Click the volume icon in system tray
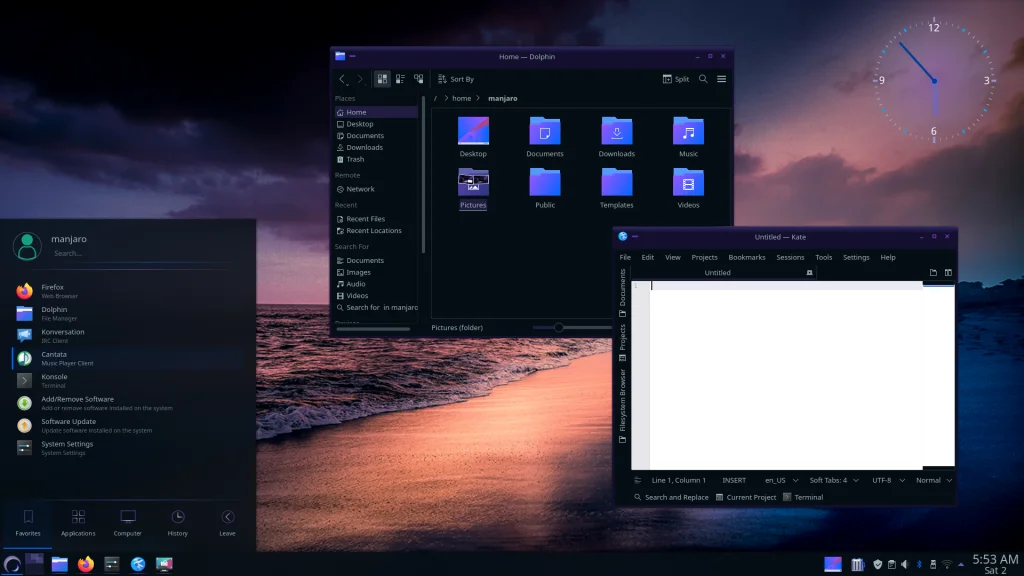The height and width of the screenshot is (576, 1024). 906,565
